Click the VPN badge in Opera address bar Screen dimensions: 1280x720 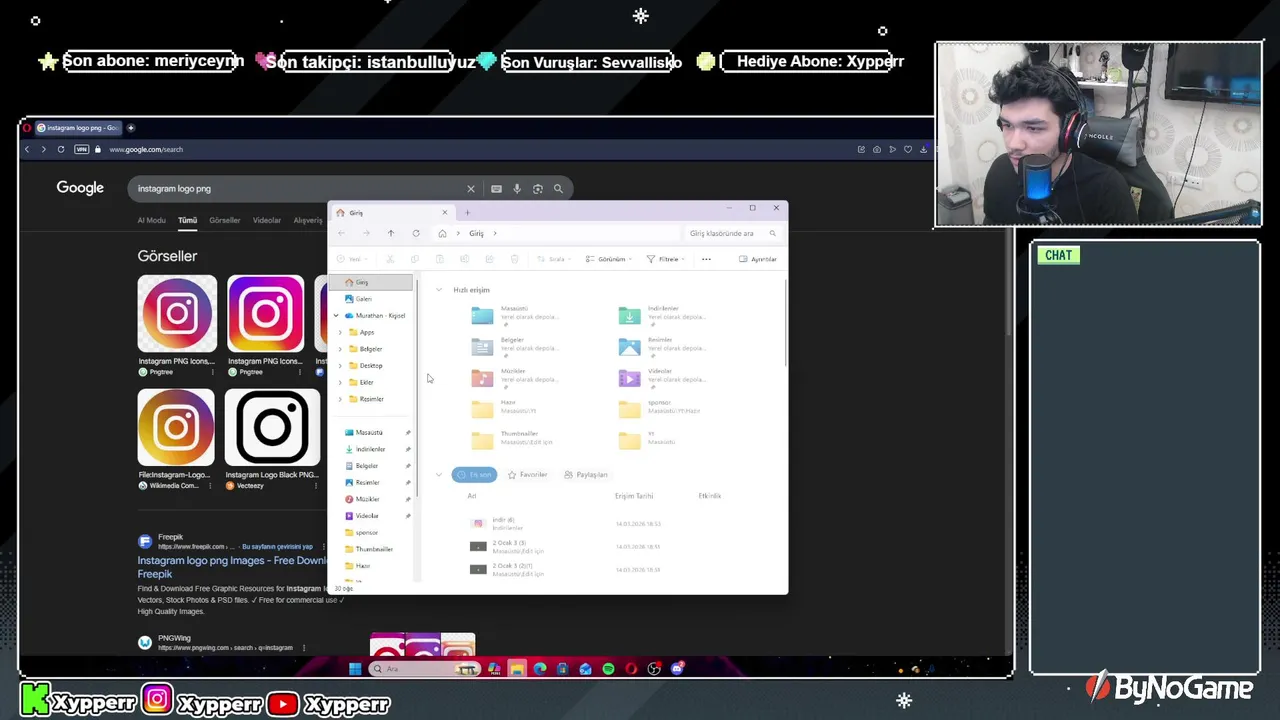[x=82, y=149]
